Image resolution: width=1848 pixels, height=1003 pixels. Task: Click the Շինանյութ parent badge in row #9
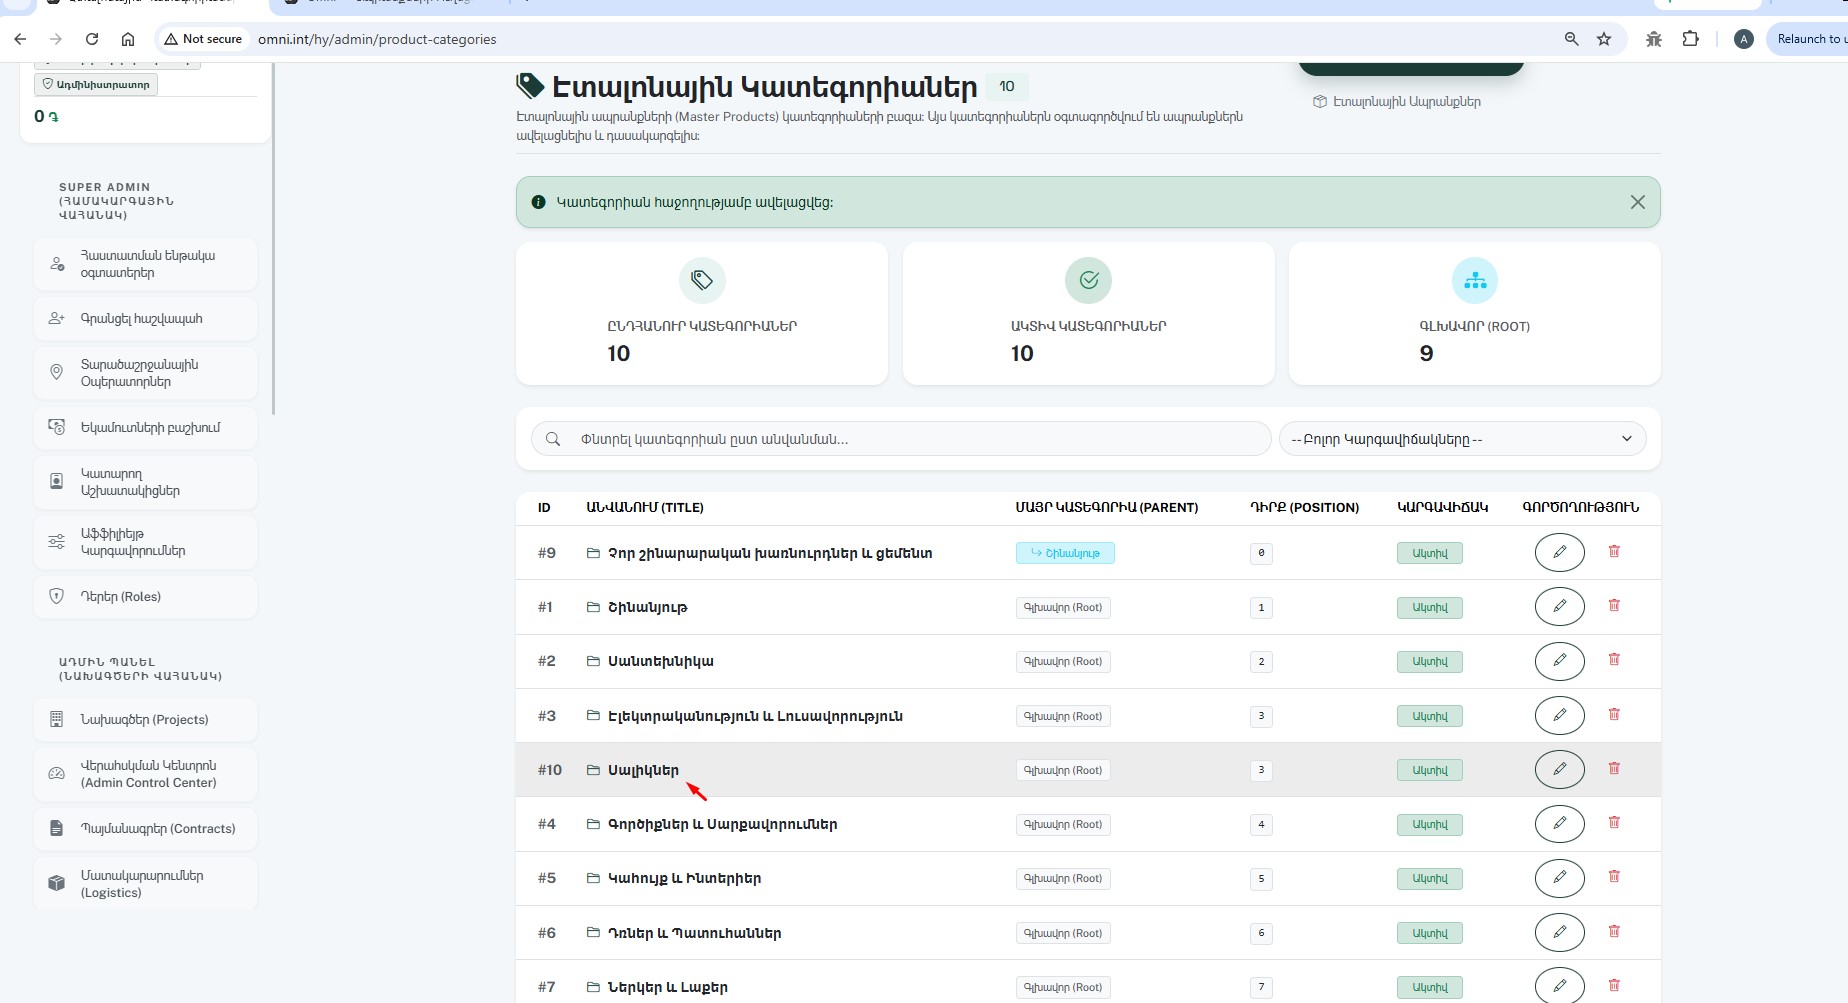tap(1065, 553)
